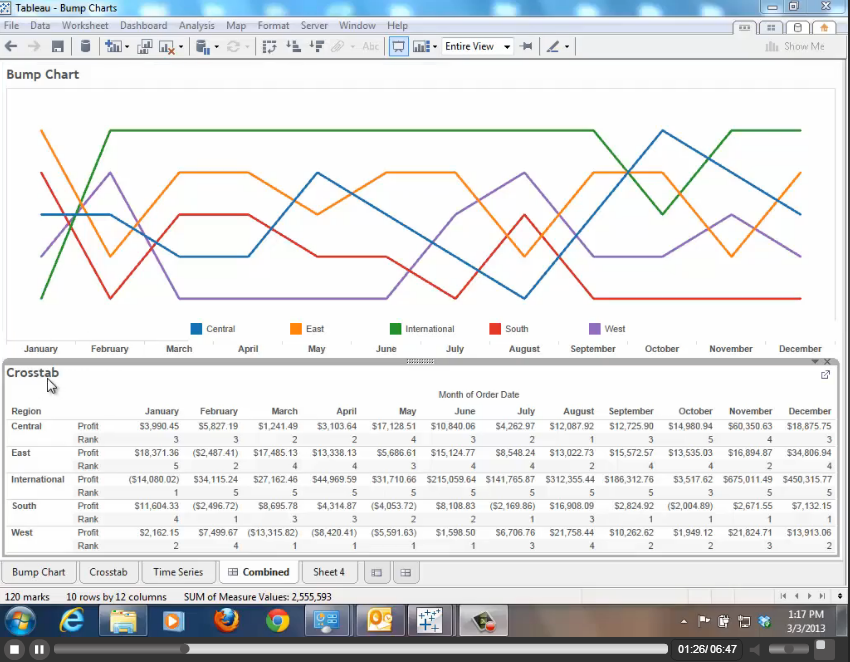The image size is (850, 662).
Task: Toggle the Presentation Mode button
Action: [399, 47]
